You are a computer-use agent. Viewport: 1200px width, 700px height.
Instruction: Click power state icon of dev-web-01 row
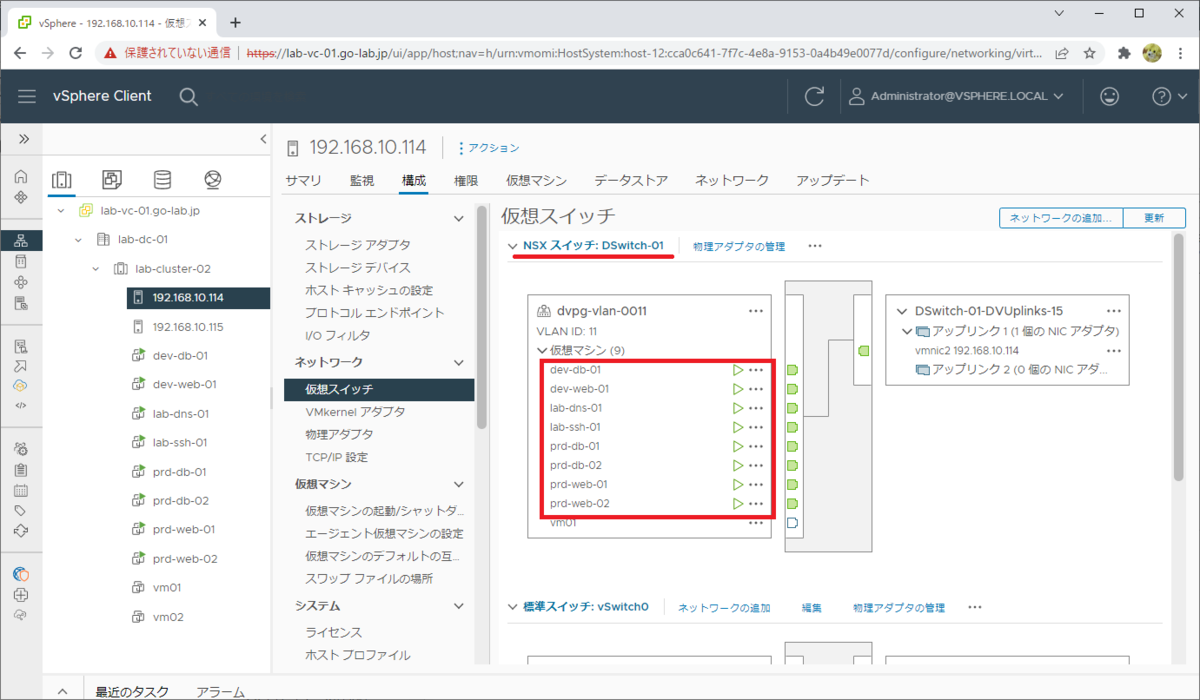click(738, 389)
